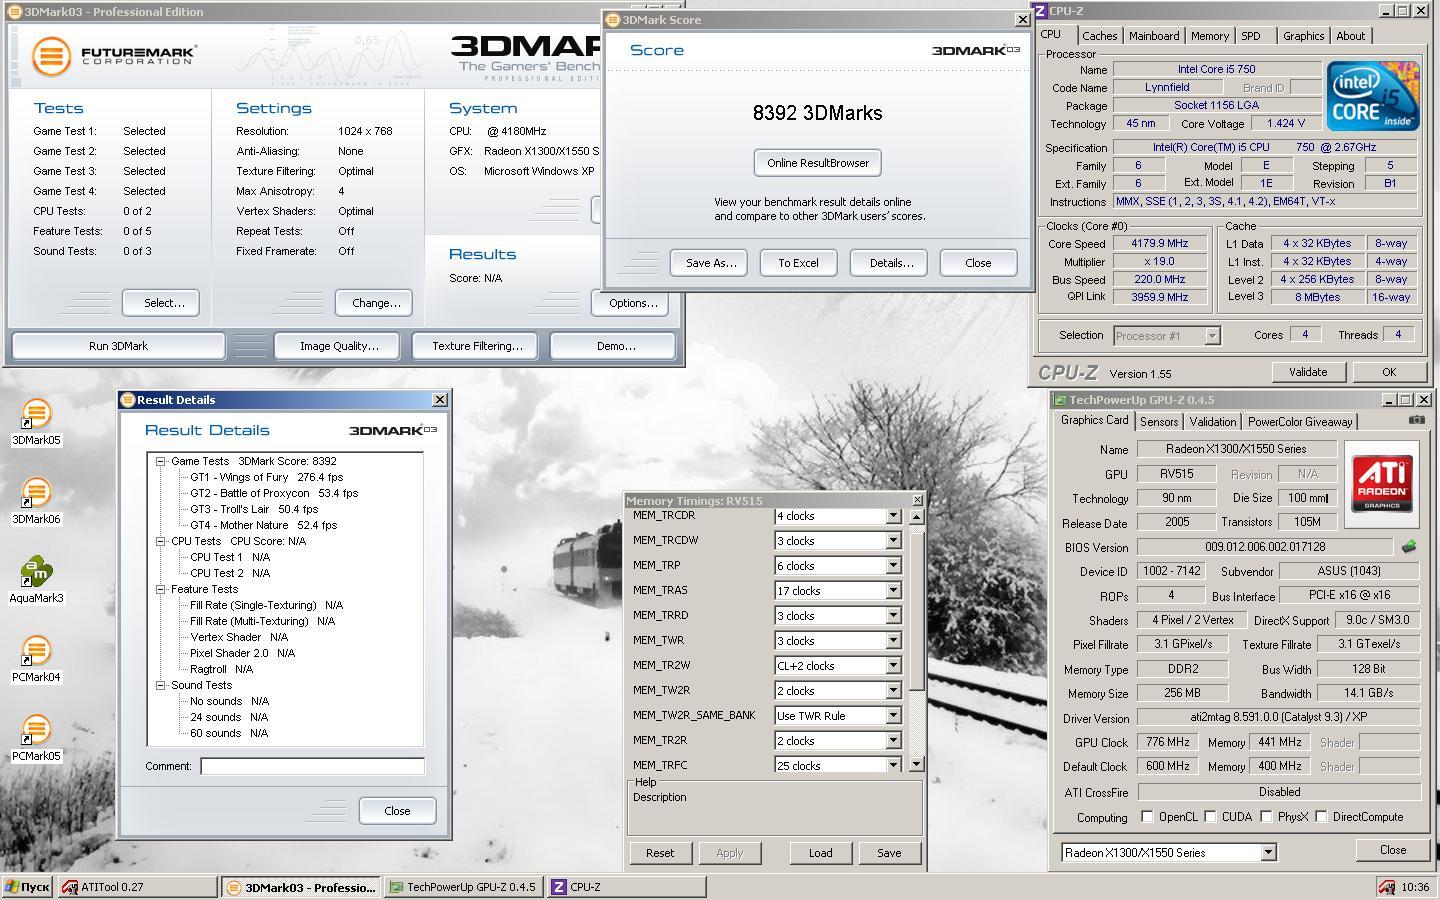Switch to the Sensors tab in GPU-Z
The height and width of the screenshot is (900, 1440).
pos(1159,422)
